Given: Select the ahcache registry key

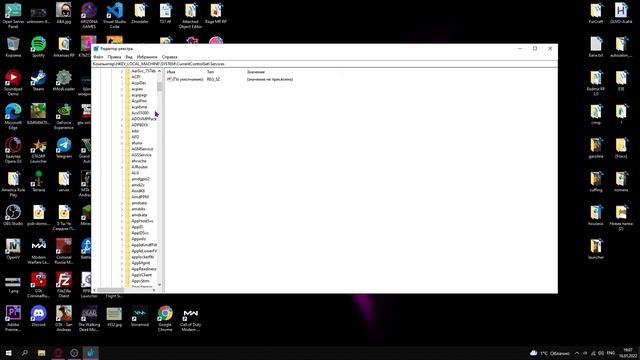Looking at the screenshot, I should tap(139, 161).
